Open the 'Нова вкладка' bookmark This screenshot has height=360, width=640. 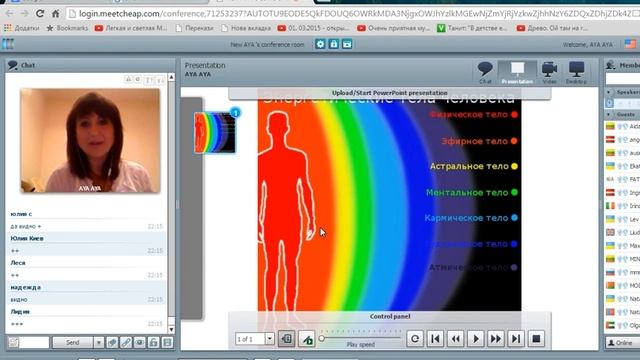coord(246,28)
